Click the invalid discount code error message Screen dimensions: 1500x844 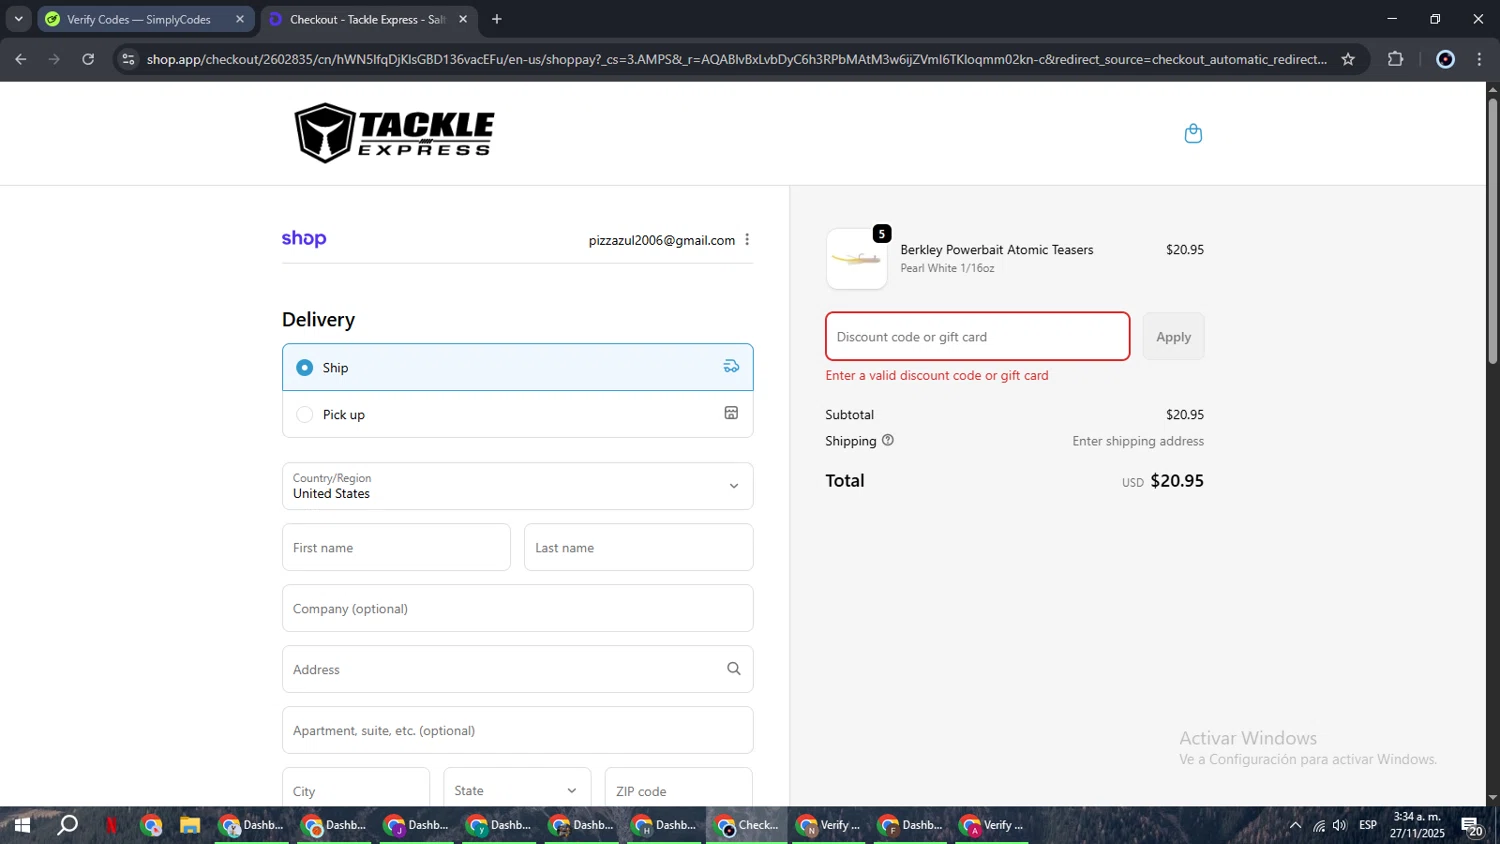[937, 376]
